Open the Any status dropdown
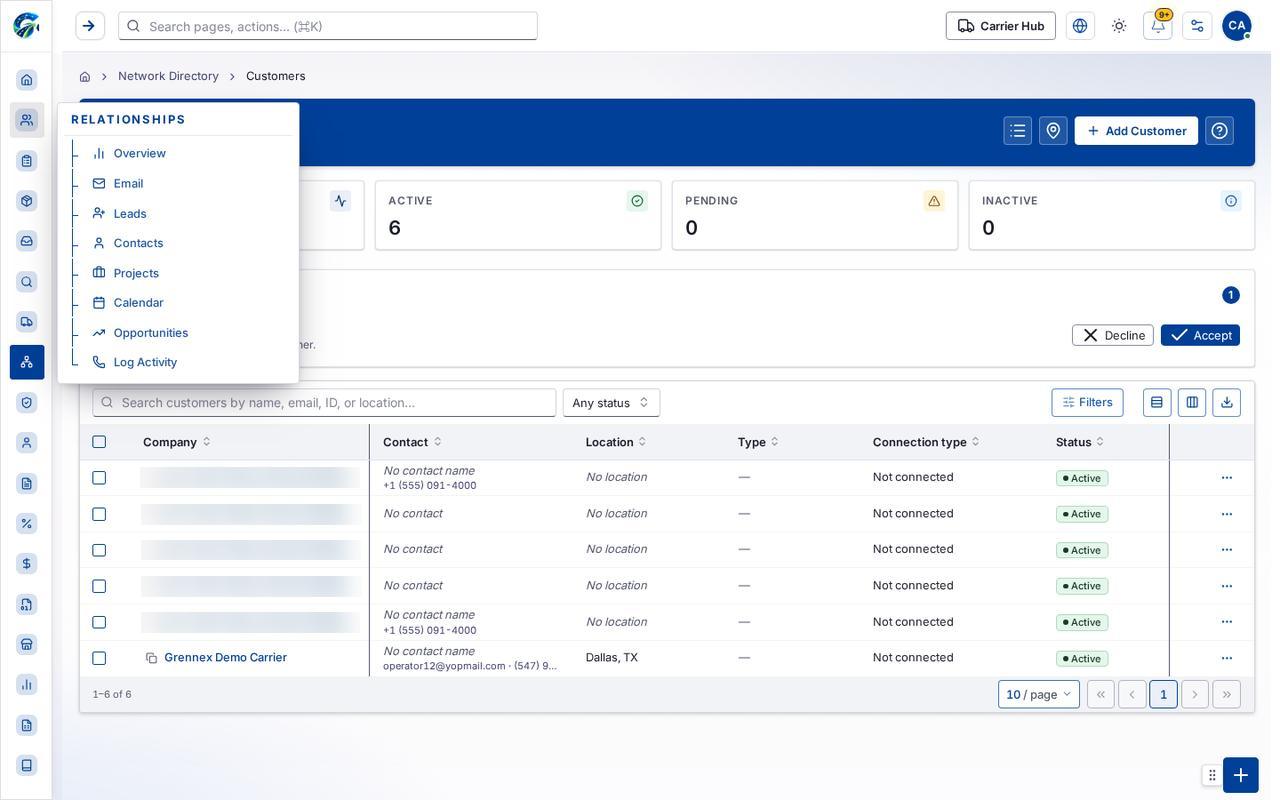This screenshot has width=1280, height=800. click(611, 403)
